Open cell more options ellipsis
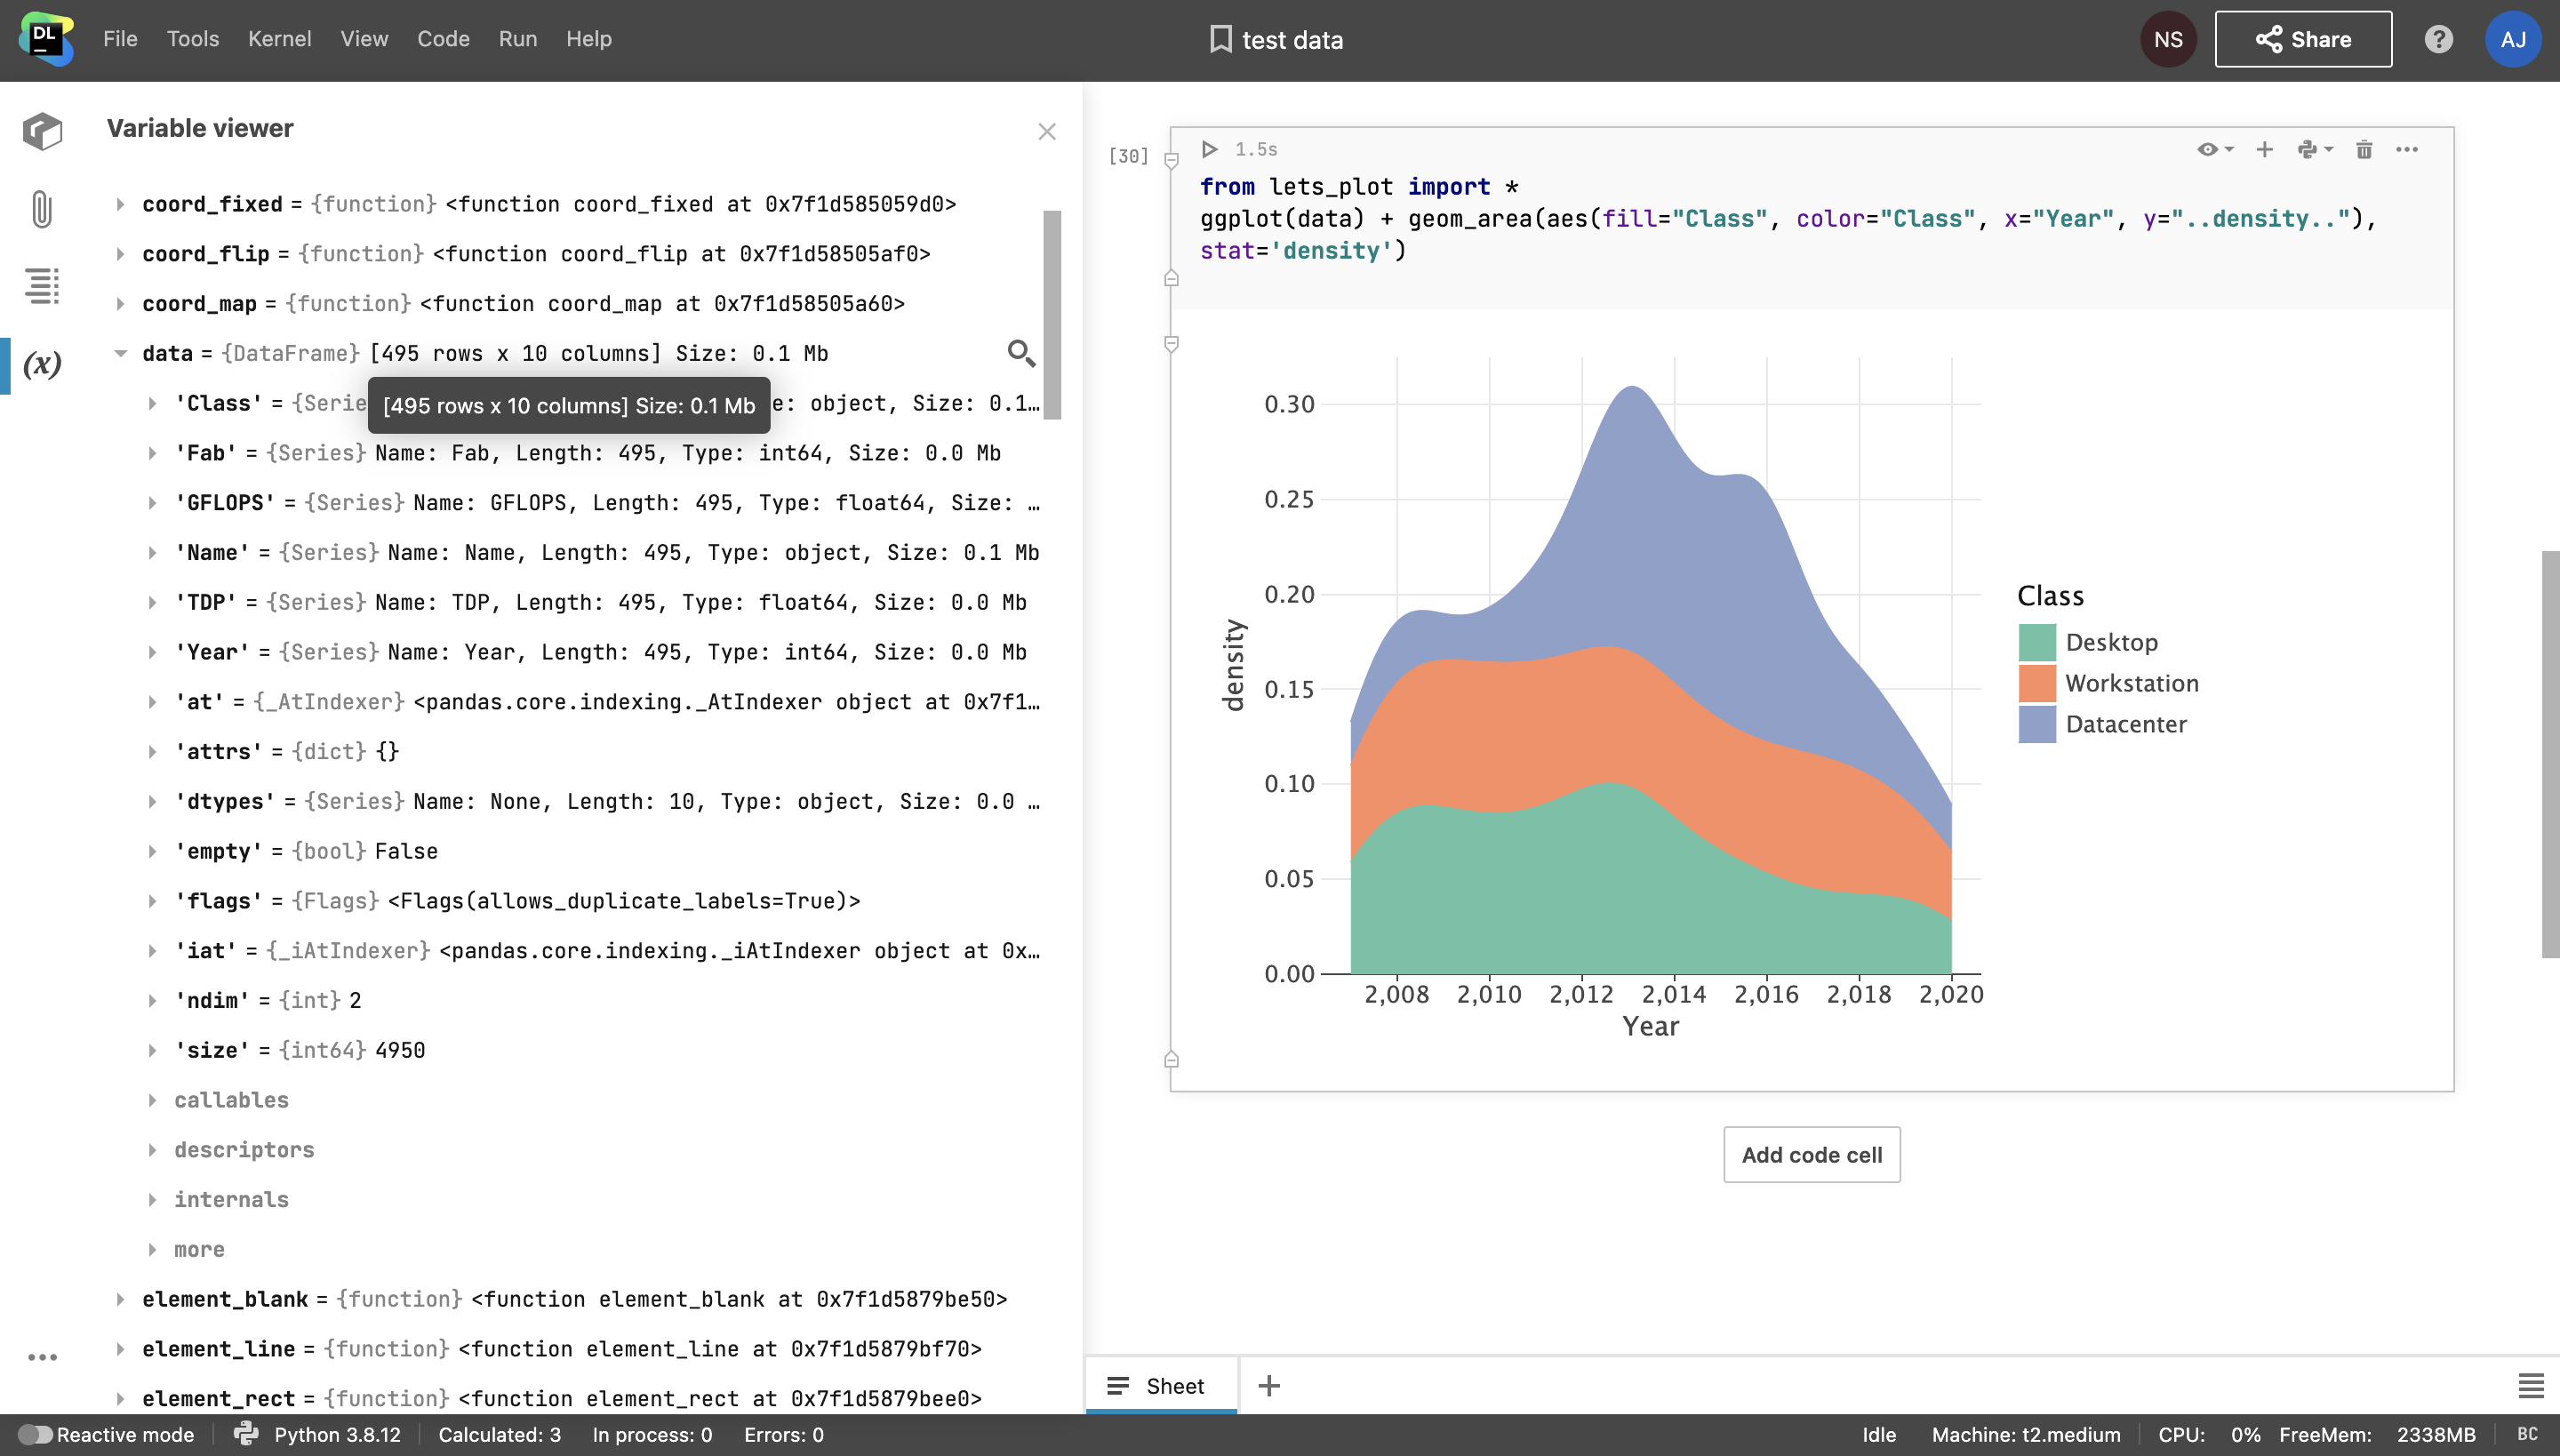2560x1456 pixels. click(2407, 149)
